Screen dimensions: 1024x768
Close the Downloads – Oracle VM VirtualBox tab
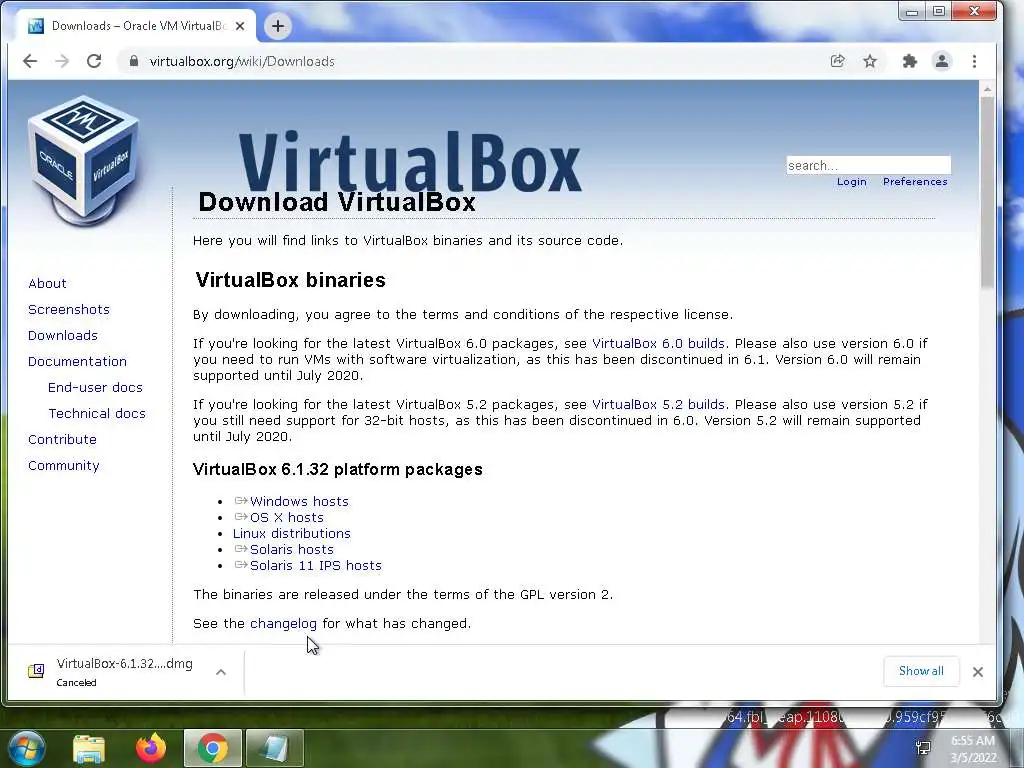(x=240, y=26)
